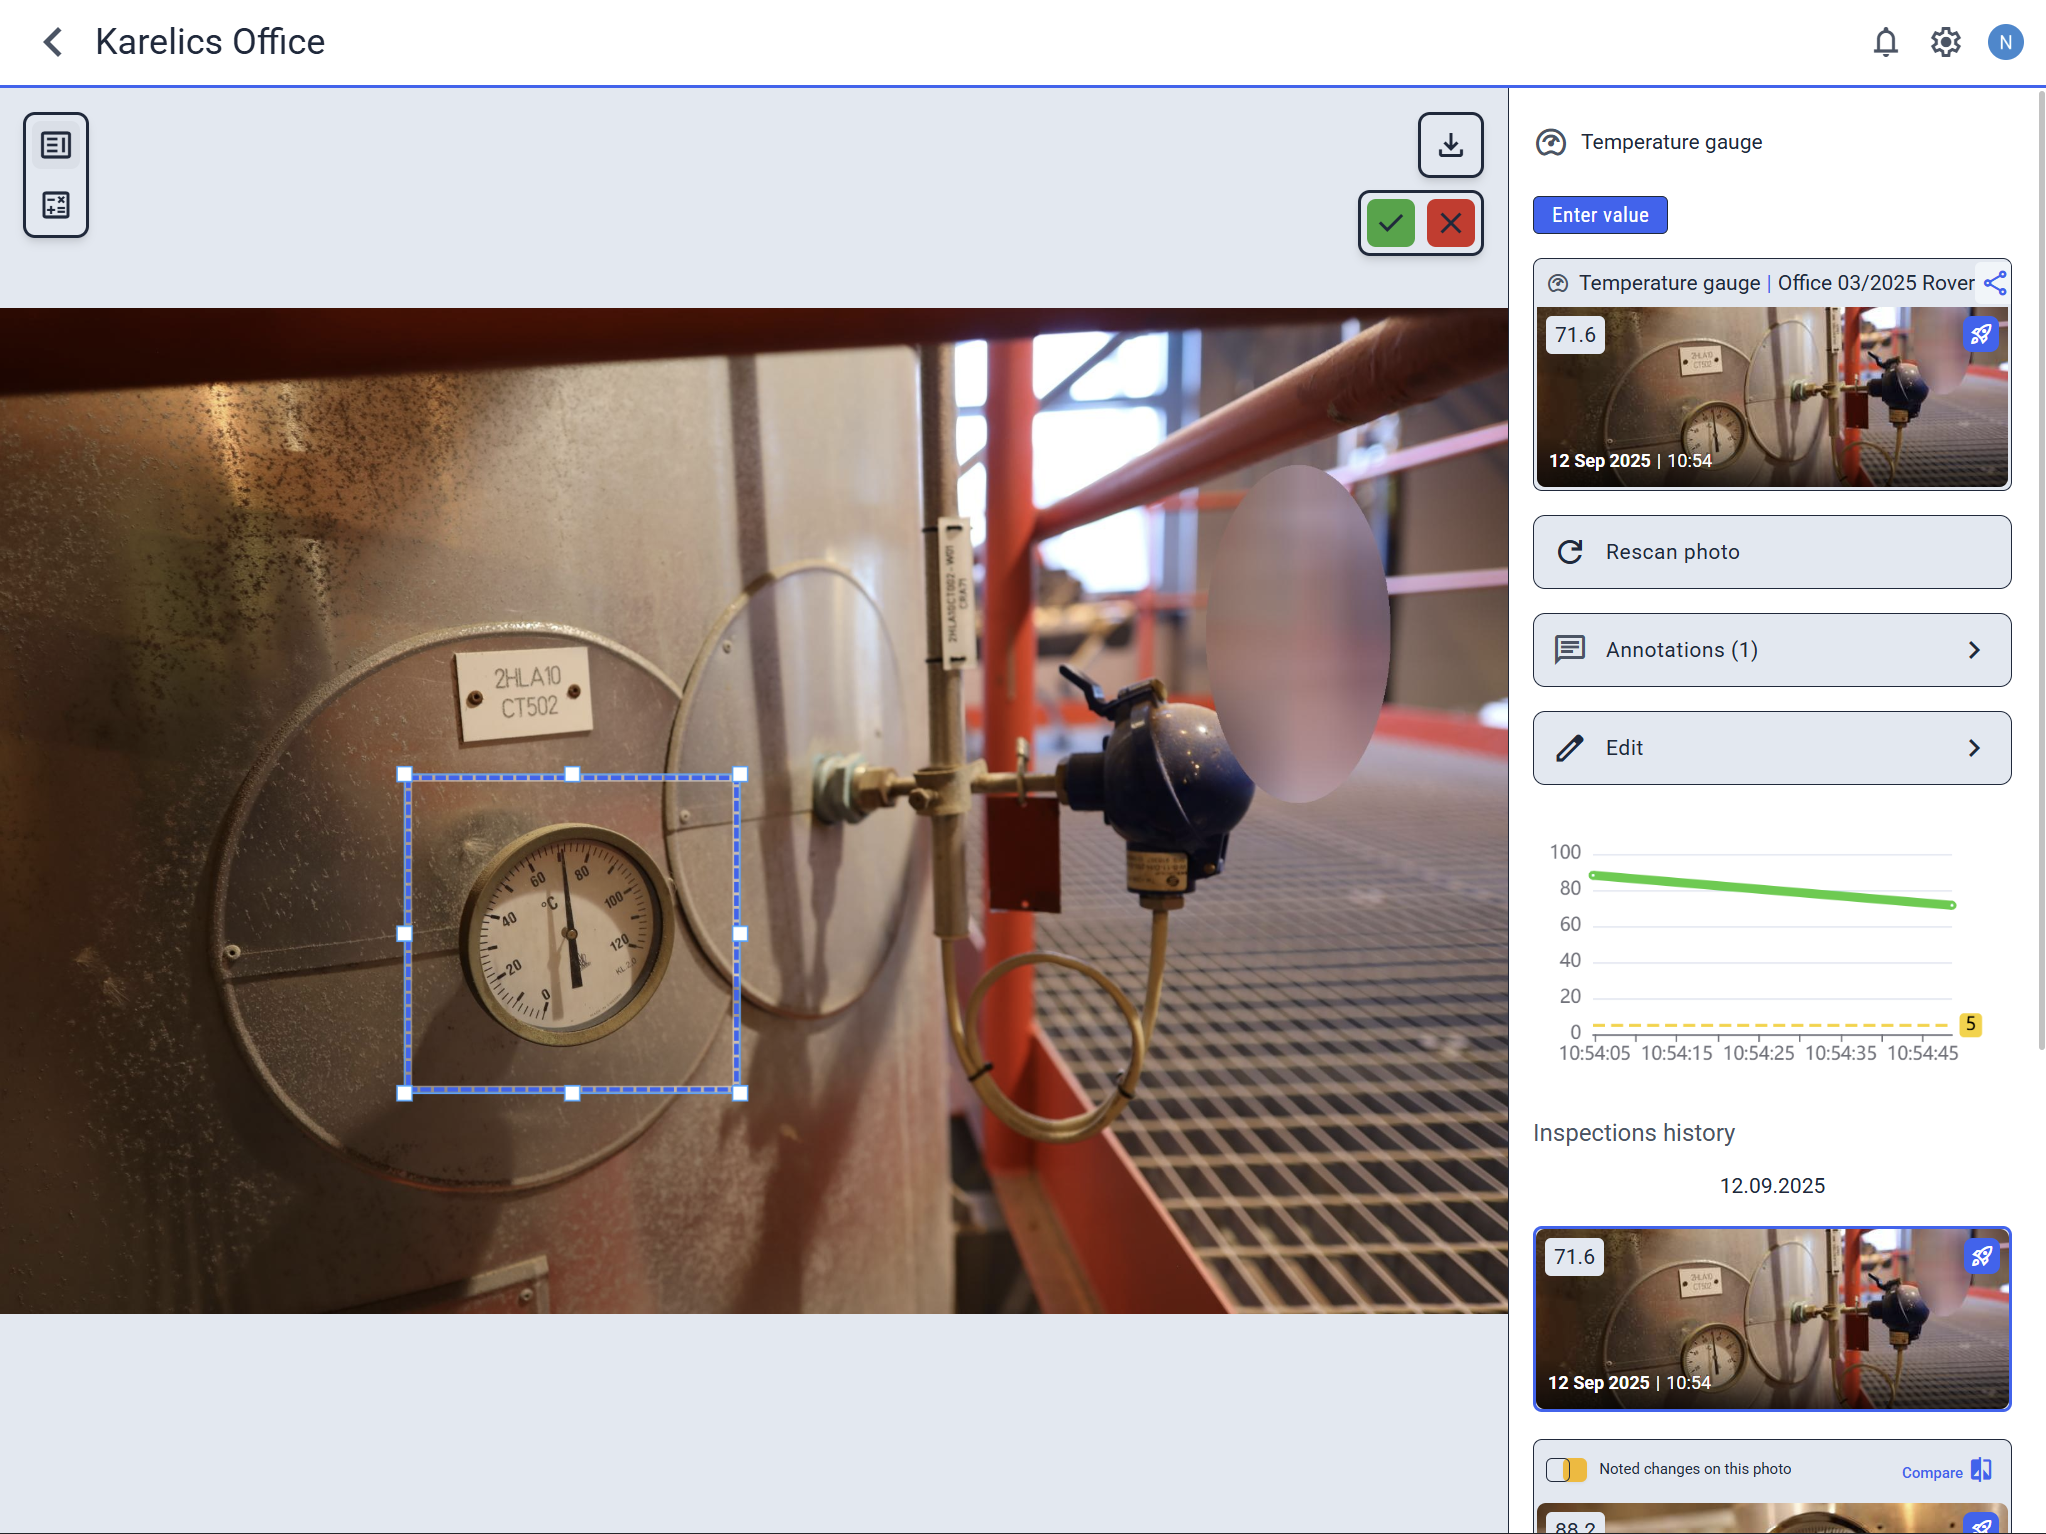Approve reading with the green checkmark

click(x=1390, y=223)
